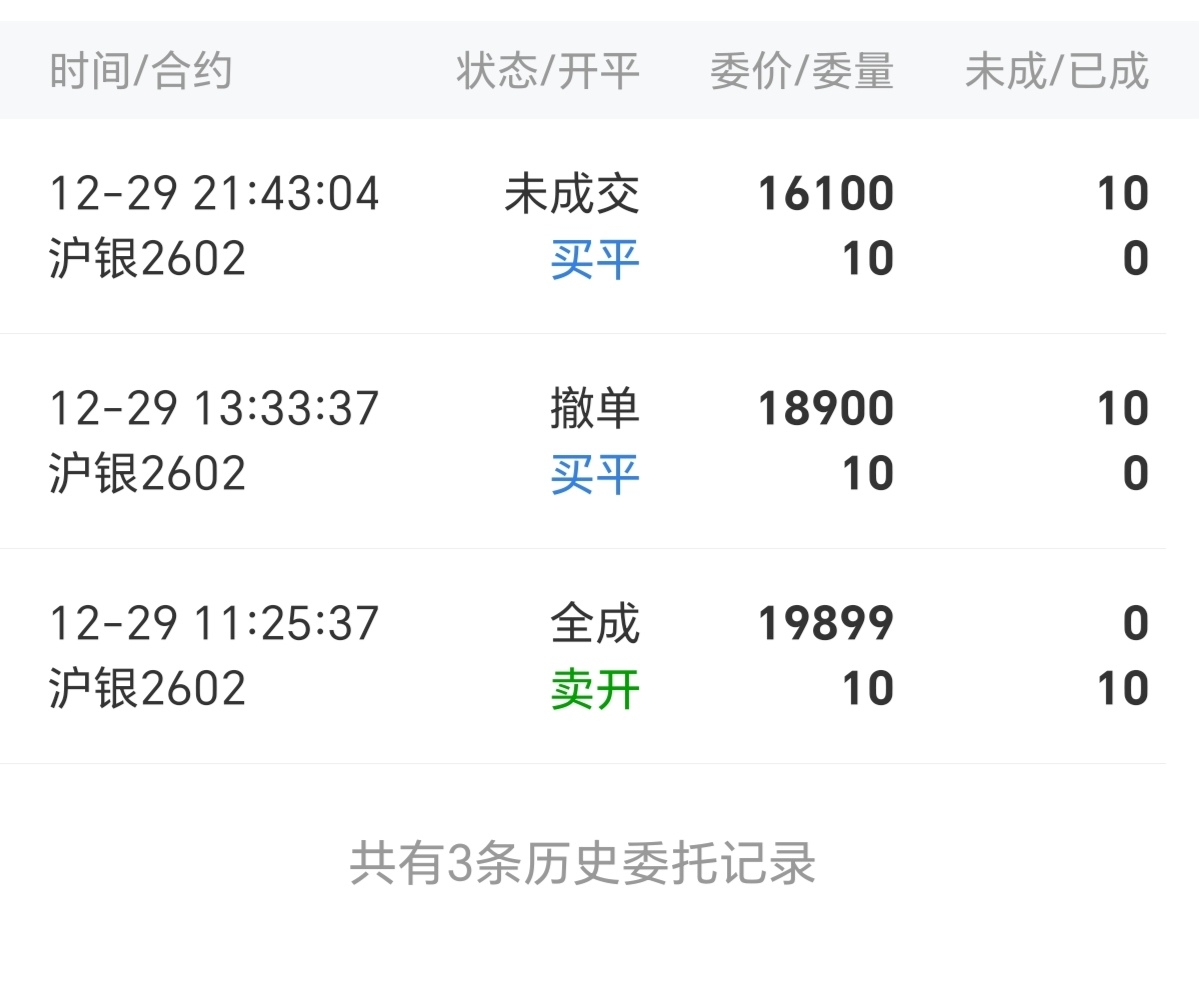Click the 撤单 status label
This screenshot has width=1199, height=984.
[x=595, y=409]
